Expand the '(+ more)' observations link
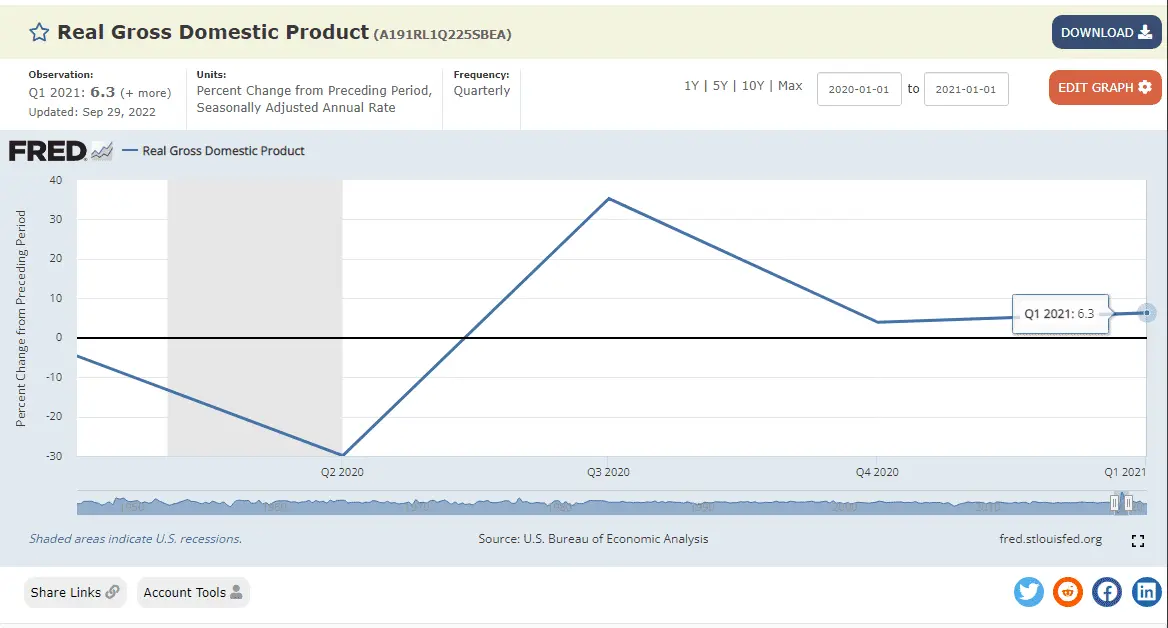This screenshot has height=628, width=1168. [146, 93]
